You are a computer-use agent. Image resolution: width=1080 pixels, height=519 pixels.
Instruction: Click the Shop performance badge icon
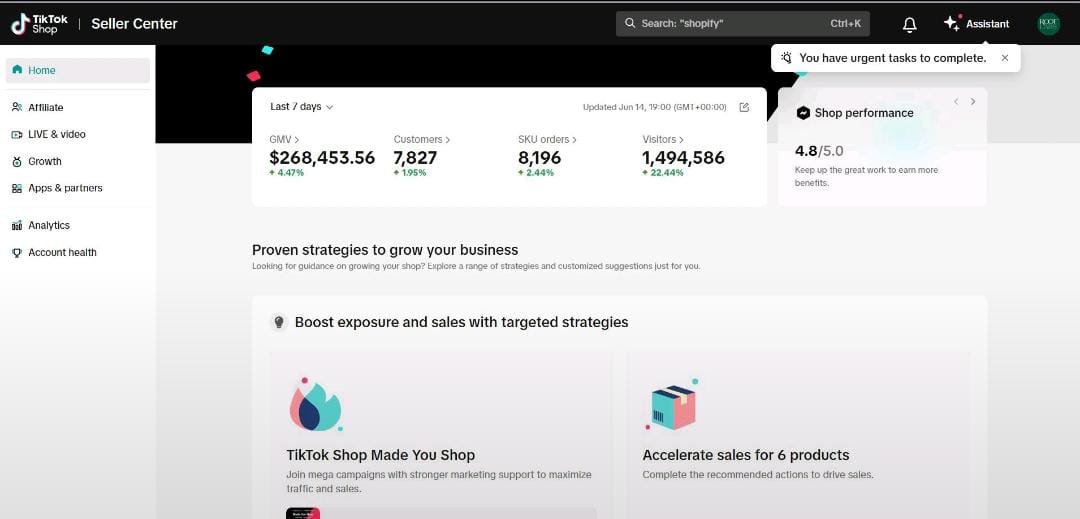click(x=802, y=113)
